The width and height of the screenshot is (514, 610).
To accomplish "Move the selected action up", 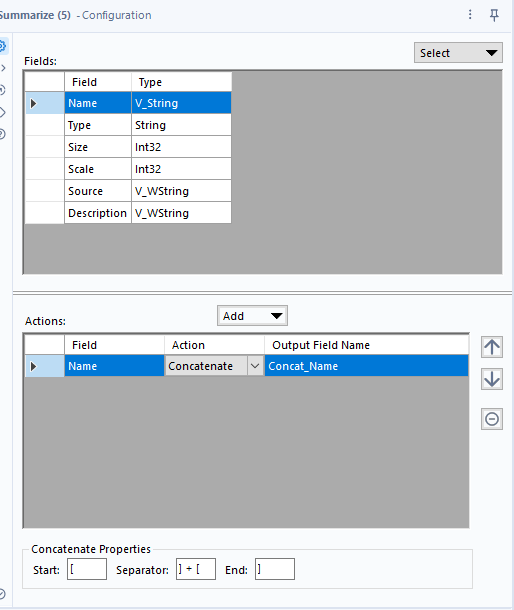I will point(492,347).
